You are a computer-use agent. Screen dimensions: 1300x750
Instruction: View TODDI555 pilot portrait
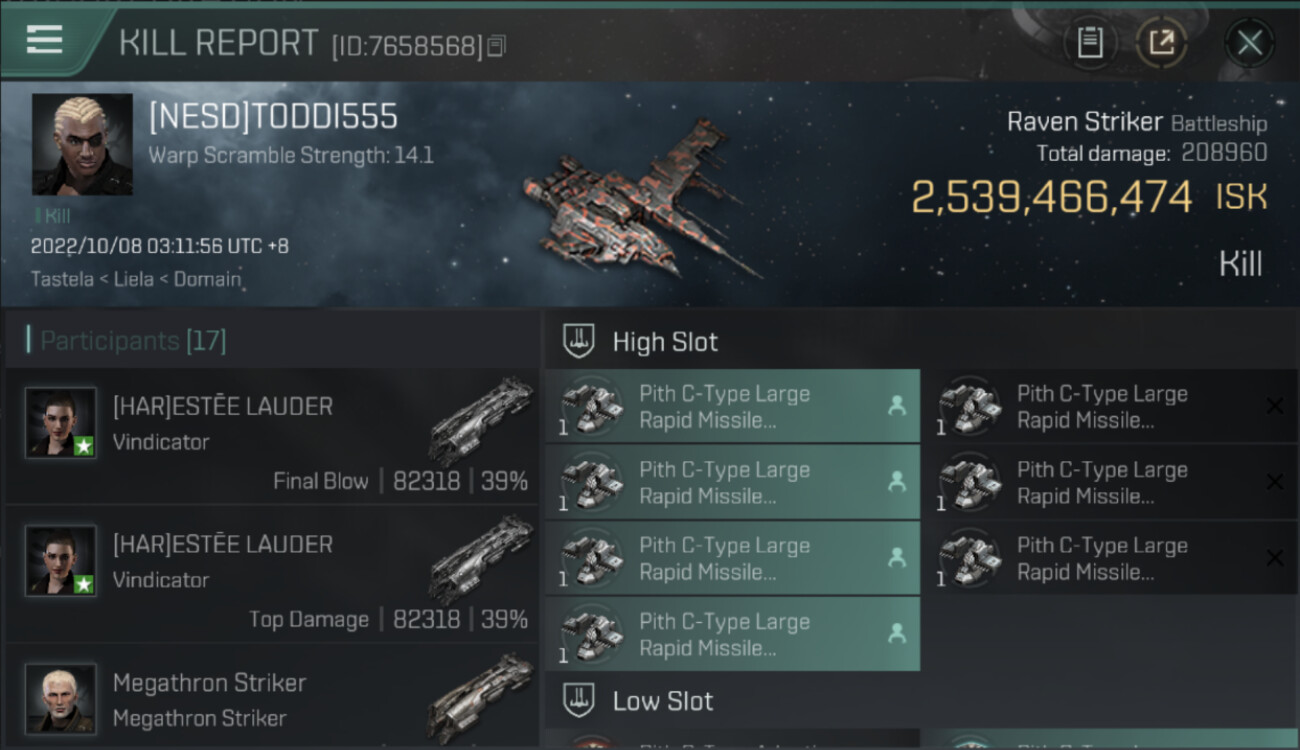tap(82, 144)
